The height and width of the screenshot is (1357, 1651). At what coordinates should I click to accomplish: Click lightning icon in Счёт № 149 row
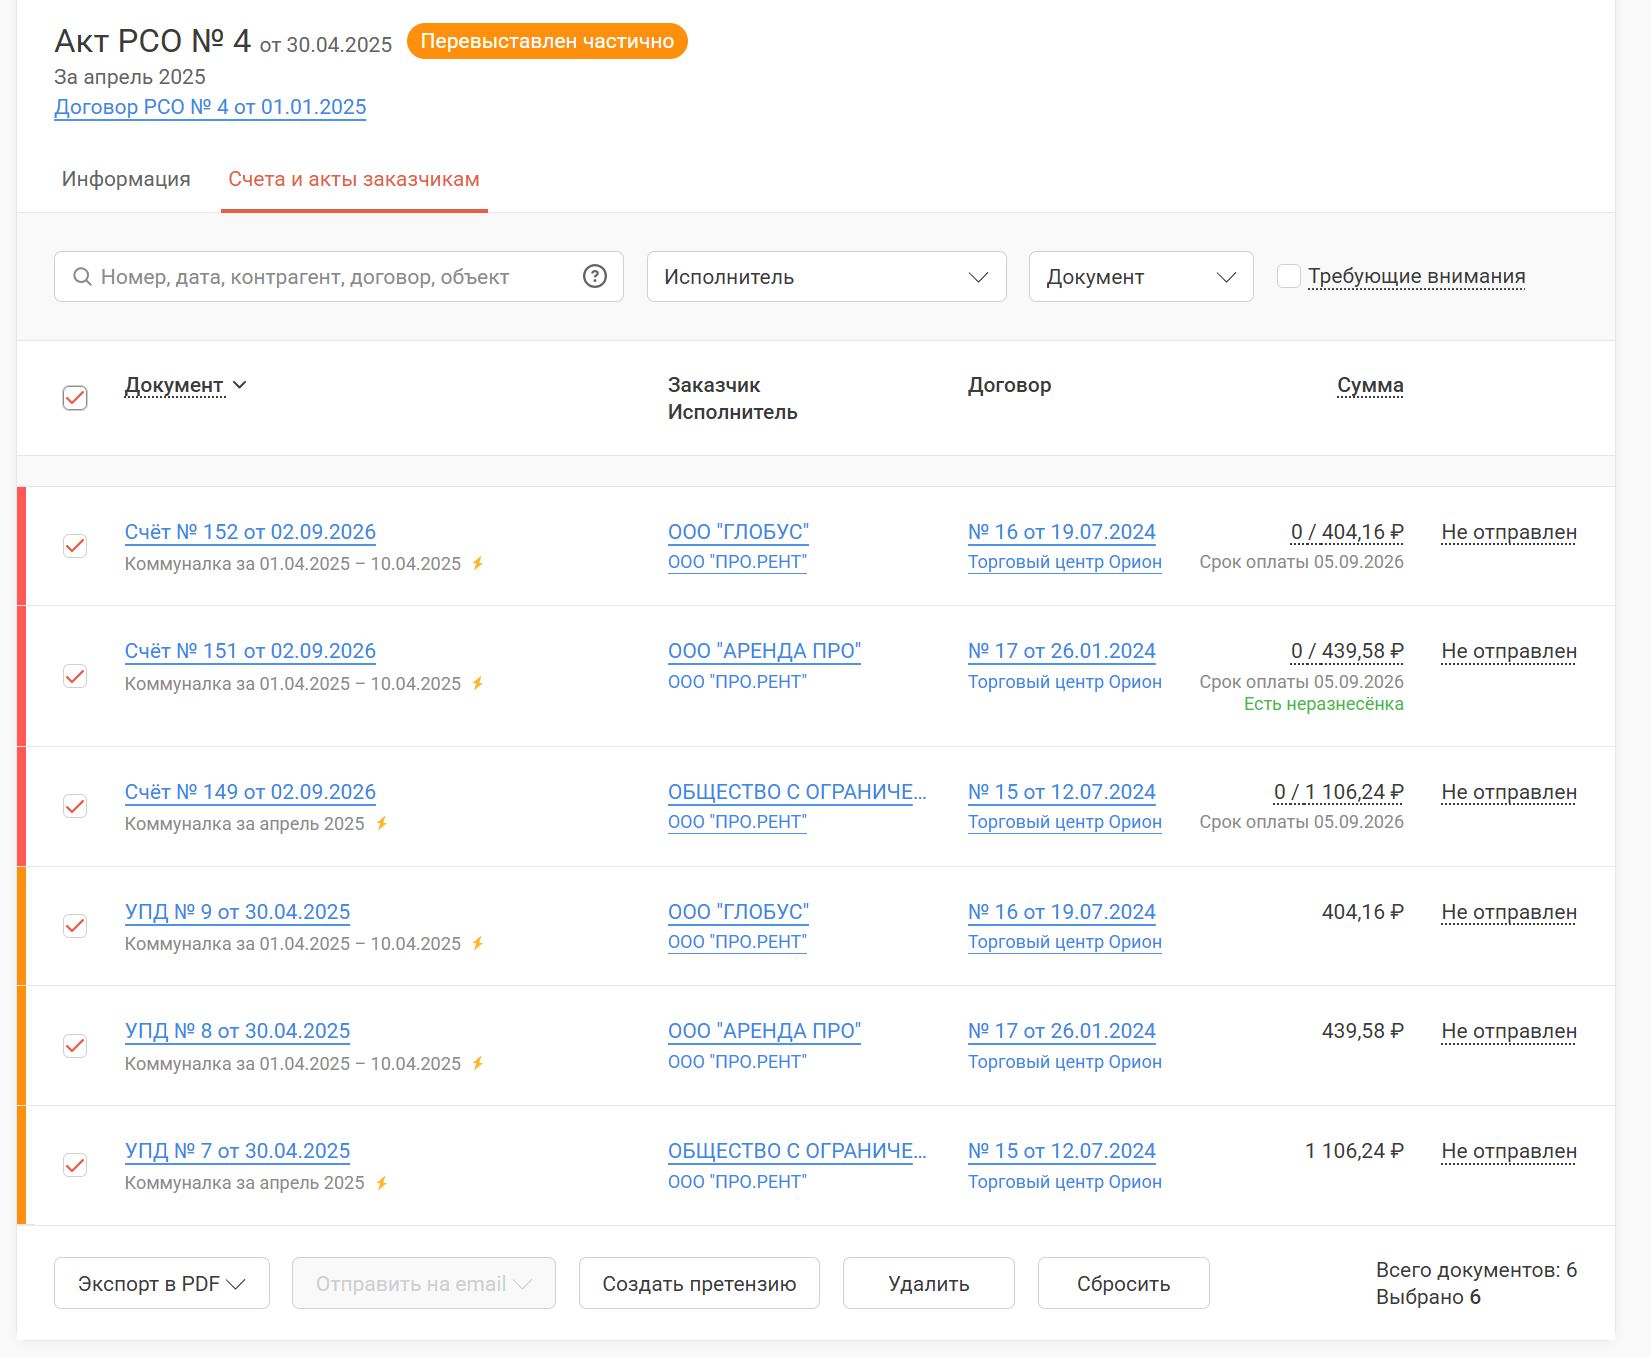[x=381, y=824]
